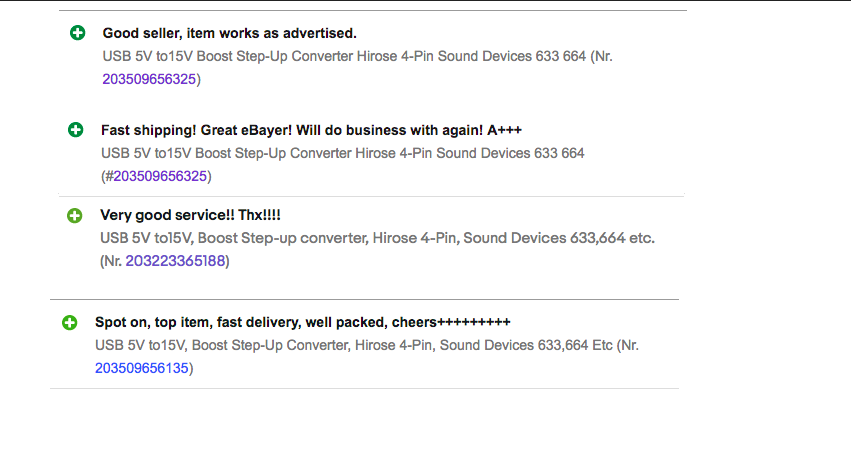The width and height of the screenshot is (851, 460).
Task: Click the "A+++" text in second review
Action: (x=504, y=130)
